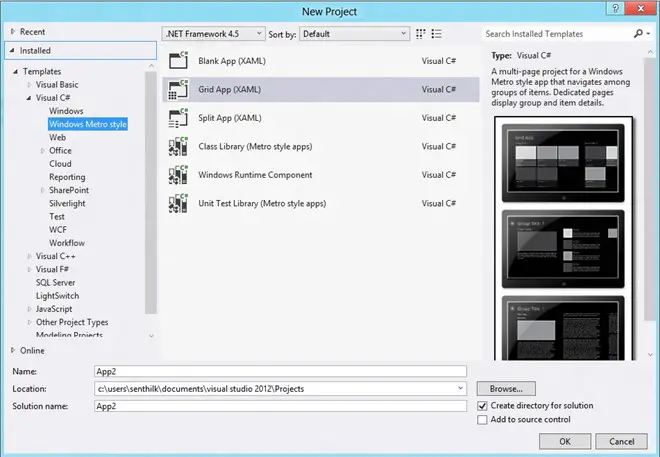Screen dimensions: 660x457
Task: Open the .NET Framework 4.5 dropdown
Action: [214, 34]
